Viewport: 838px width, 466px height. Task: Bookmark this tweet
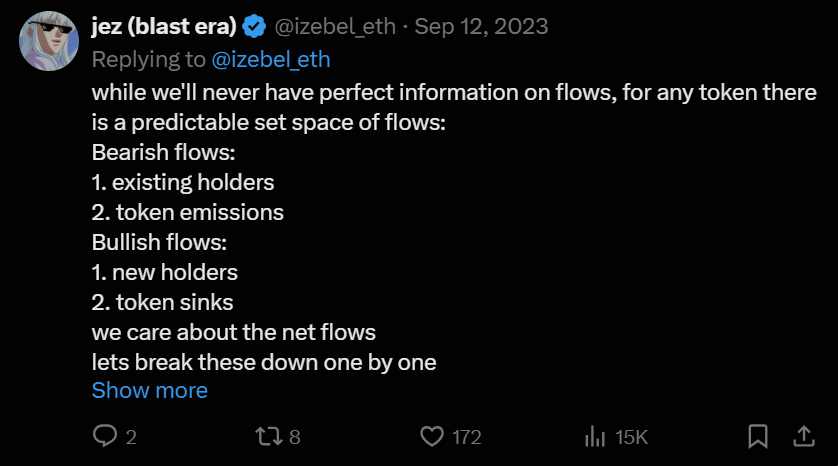click(x=758, y=436)
